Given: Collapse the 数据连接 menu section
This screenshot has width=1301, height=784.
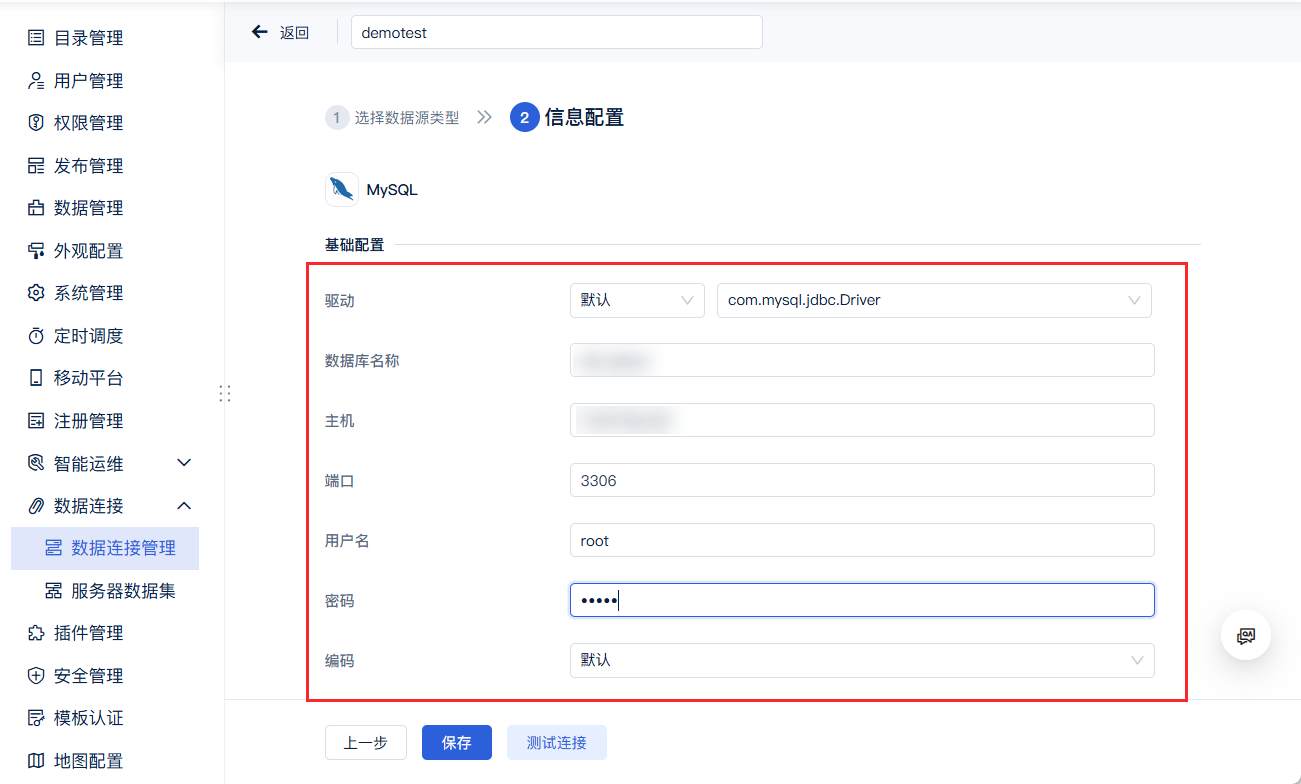Looking at the screenshot, I should 184,506.
